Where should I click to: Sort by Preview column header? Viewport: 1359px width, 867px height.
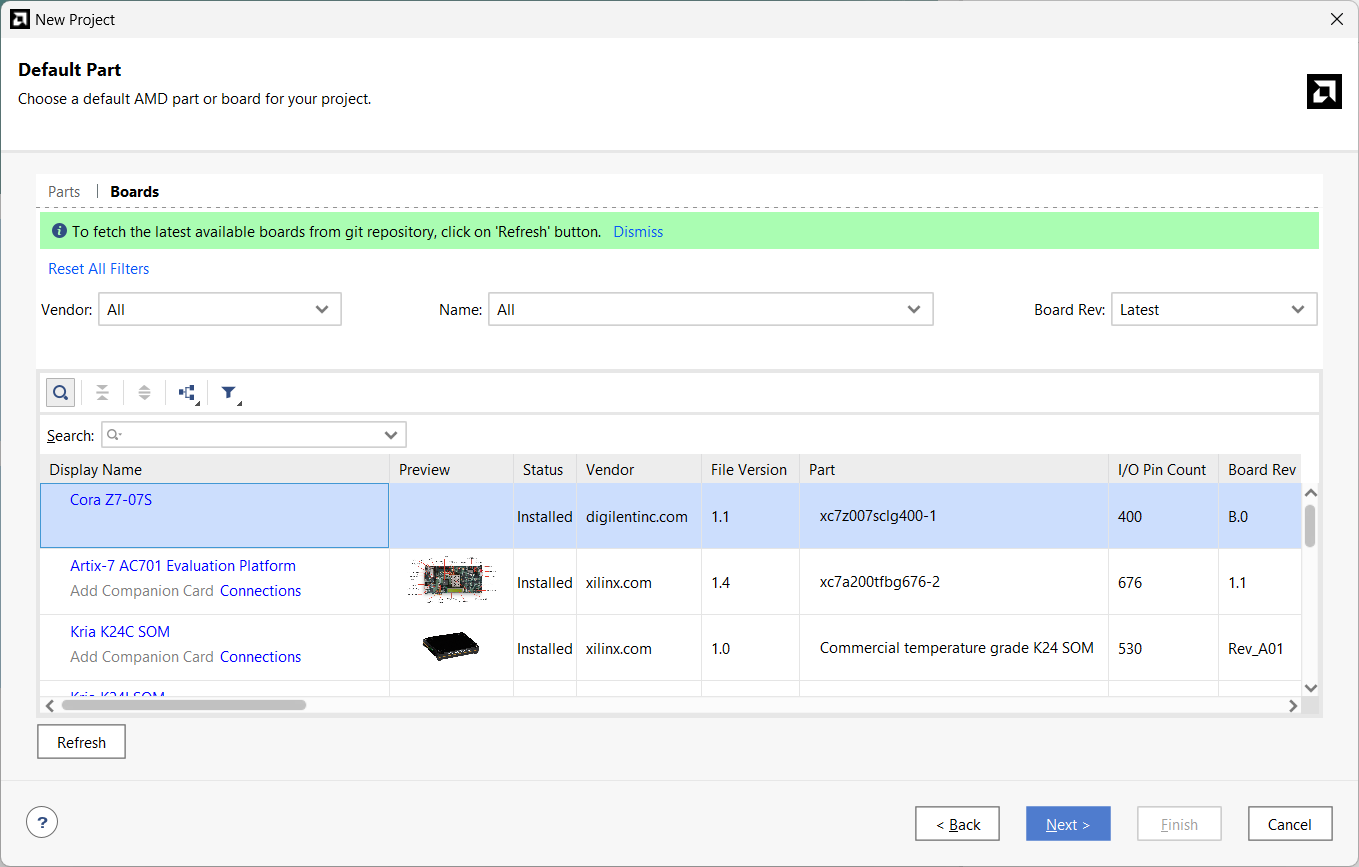pyautogui.click(x=452, y=470)
